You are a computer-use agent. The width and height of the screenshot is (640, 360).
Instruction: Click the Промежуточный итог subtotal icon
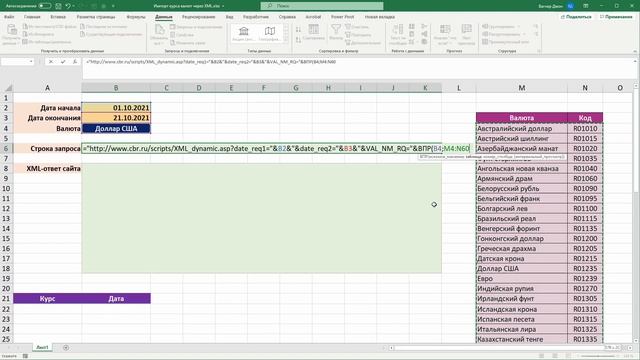pyautogui.click(x=485, y=42)
